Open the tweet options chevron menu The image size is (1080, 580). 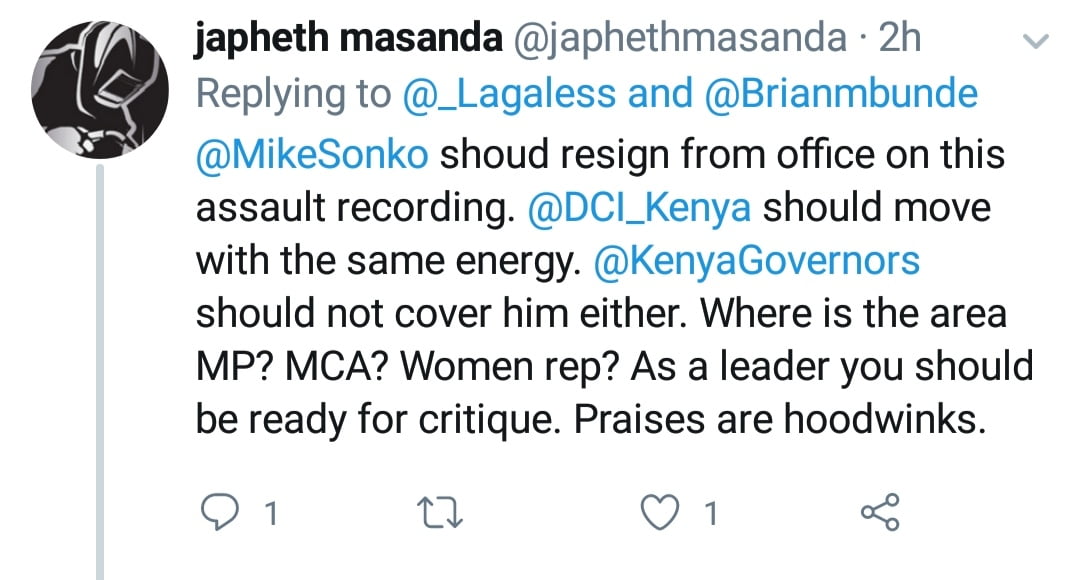pyautogui.click(x=1037, y=43)
